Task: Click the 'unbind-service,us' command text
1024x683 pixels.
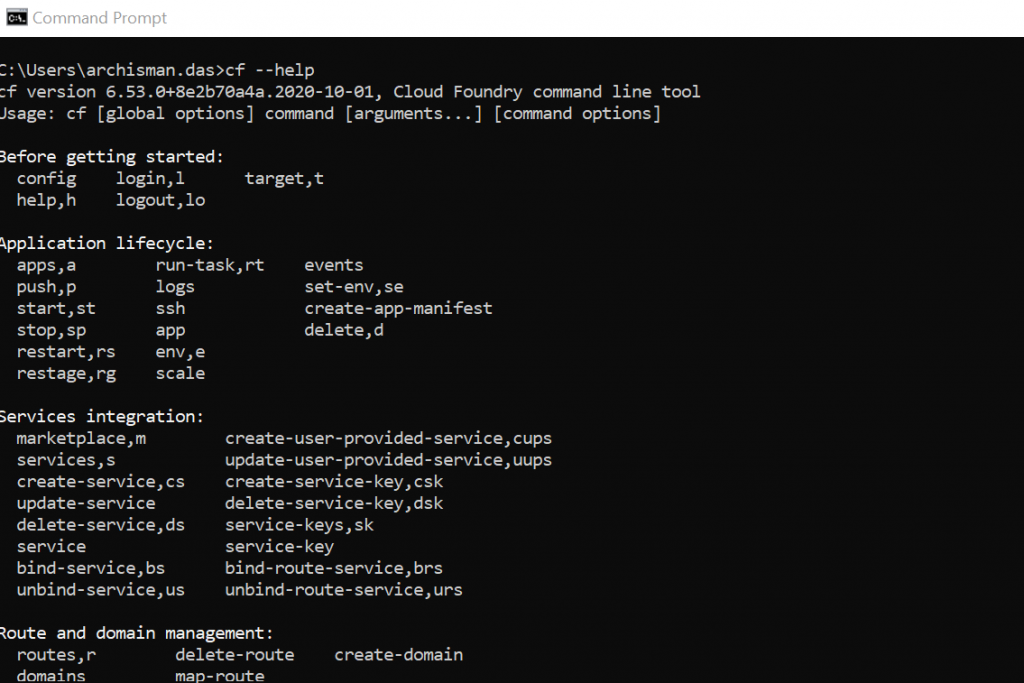Action: tap(101, 590)
